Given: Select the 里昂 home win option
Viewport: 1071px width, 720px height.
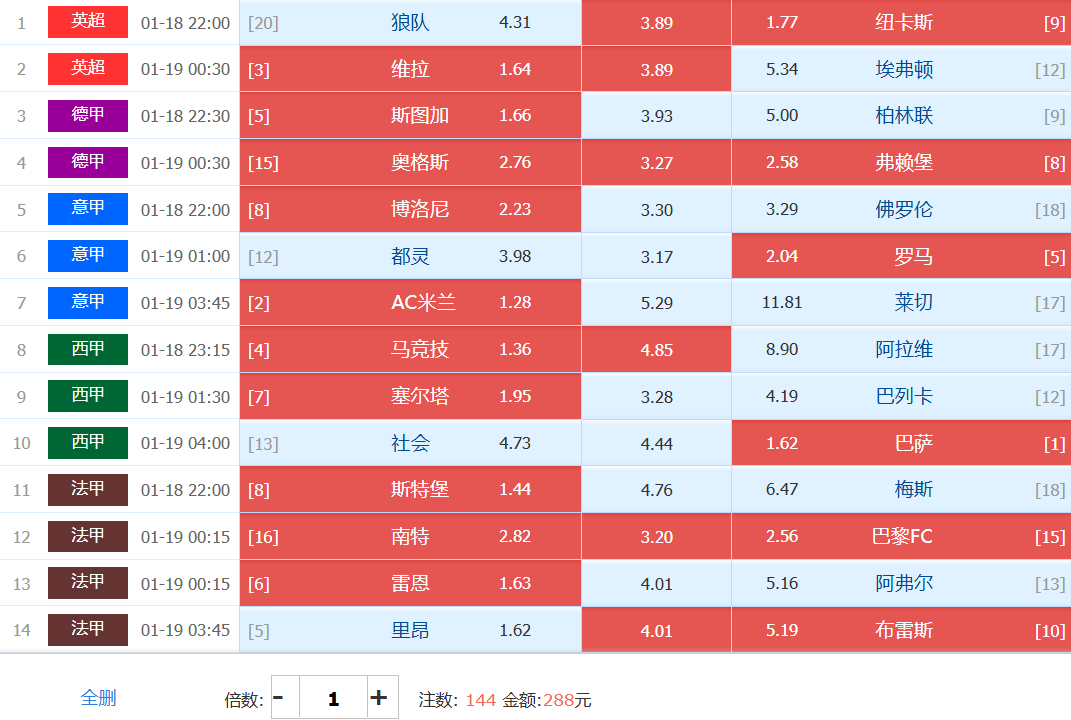Looking at the screenshot, I should 410,630.
